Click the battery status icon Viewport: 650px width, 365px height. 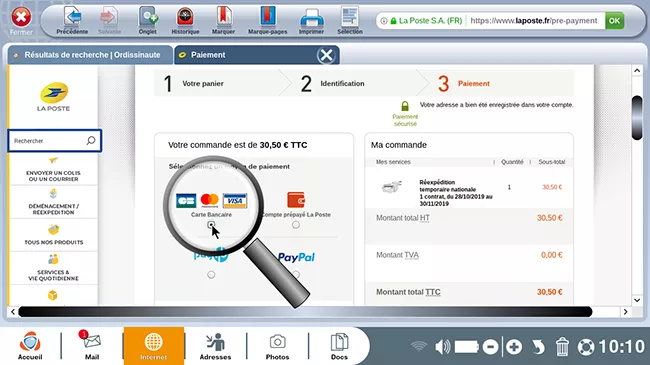tap(467, 347)
